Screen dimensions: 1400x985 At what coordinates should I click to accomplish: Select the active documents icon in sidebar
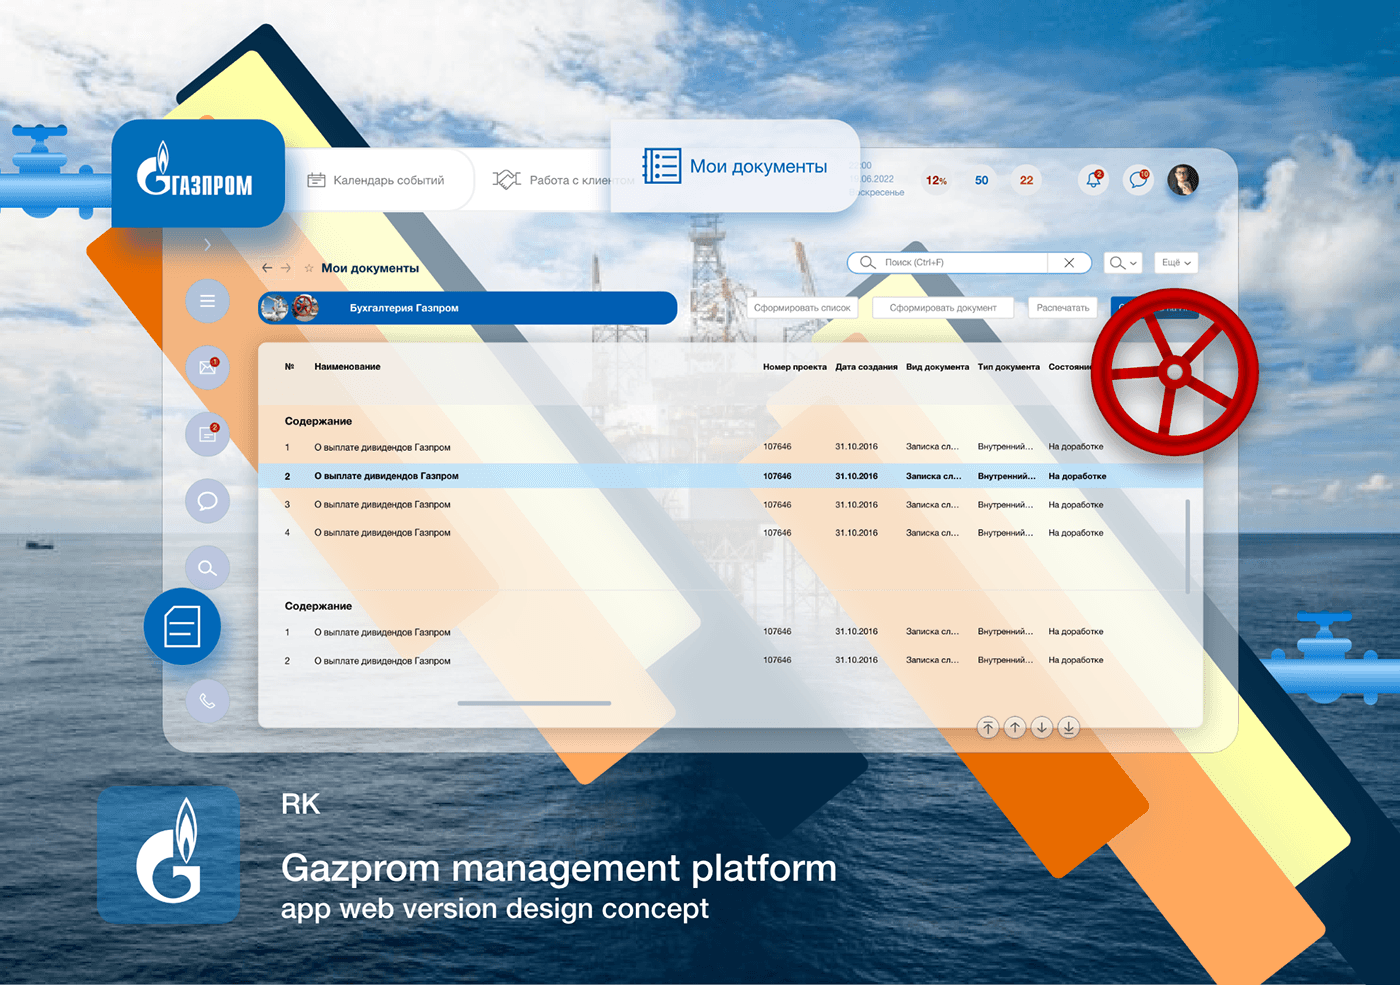(182, 627)
